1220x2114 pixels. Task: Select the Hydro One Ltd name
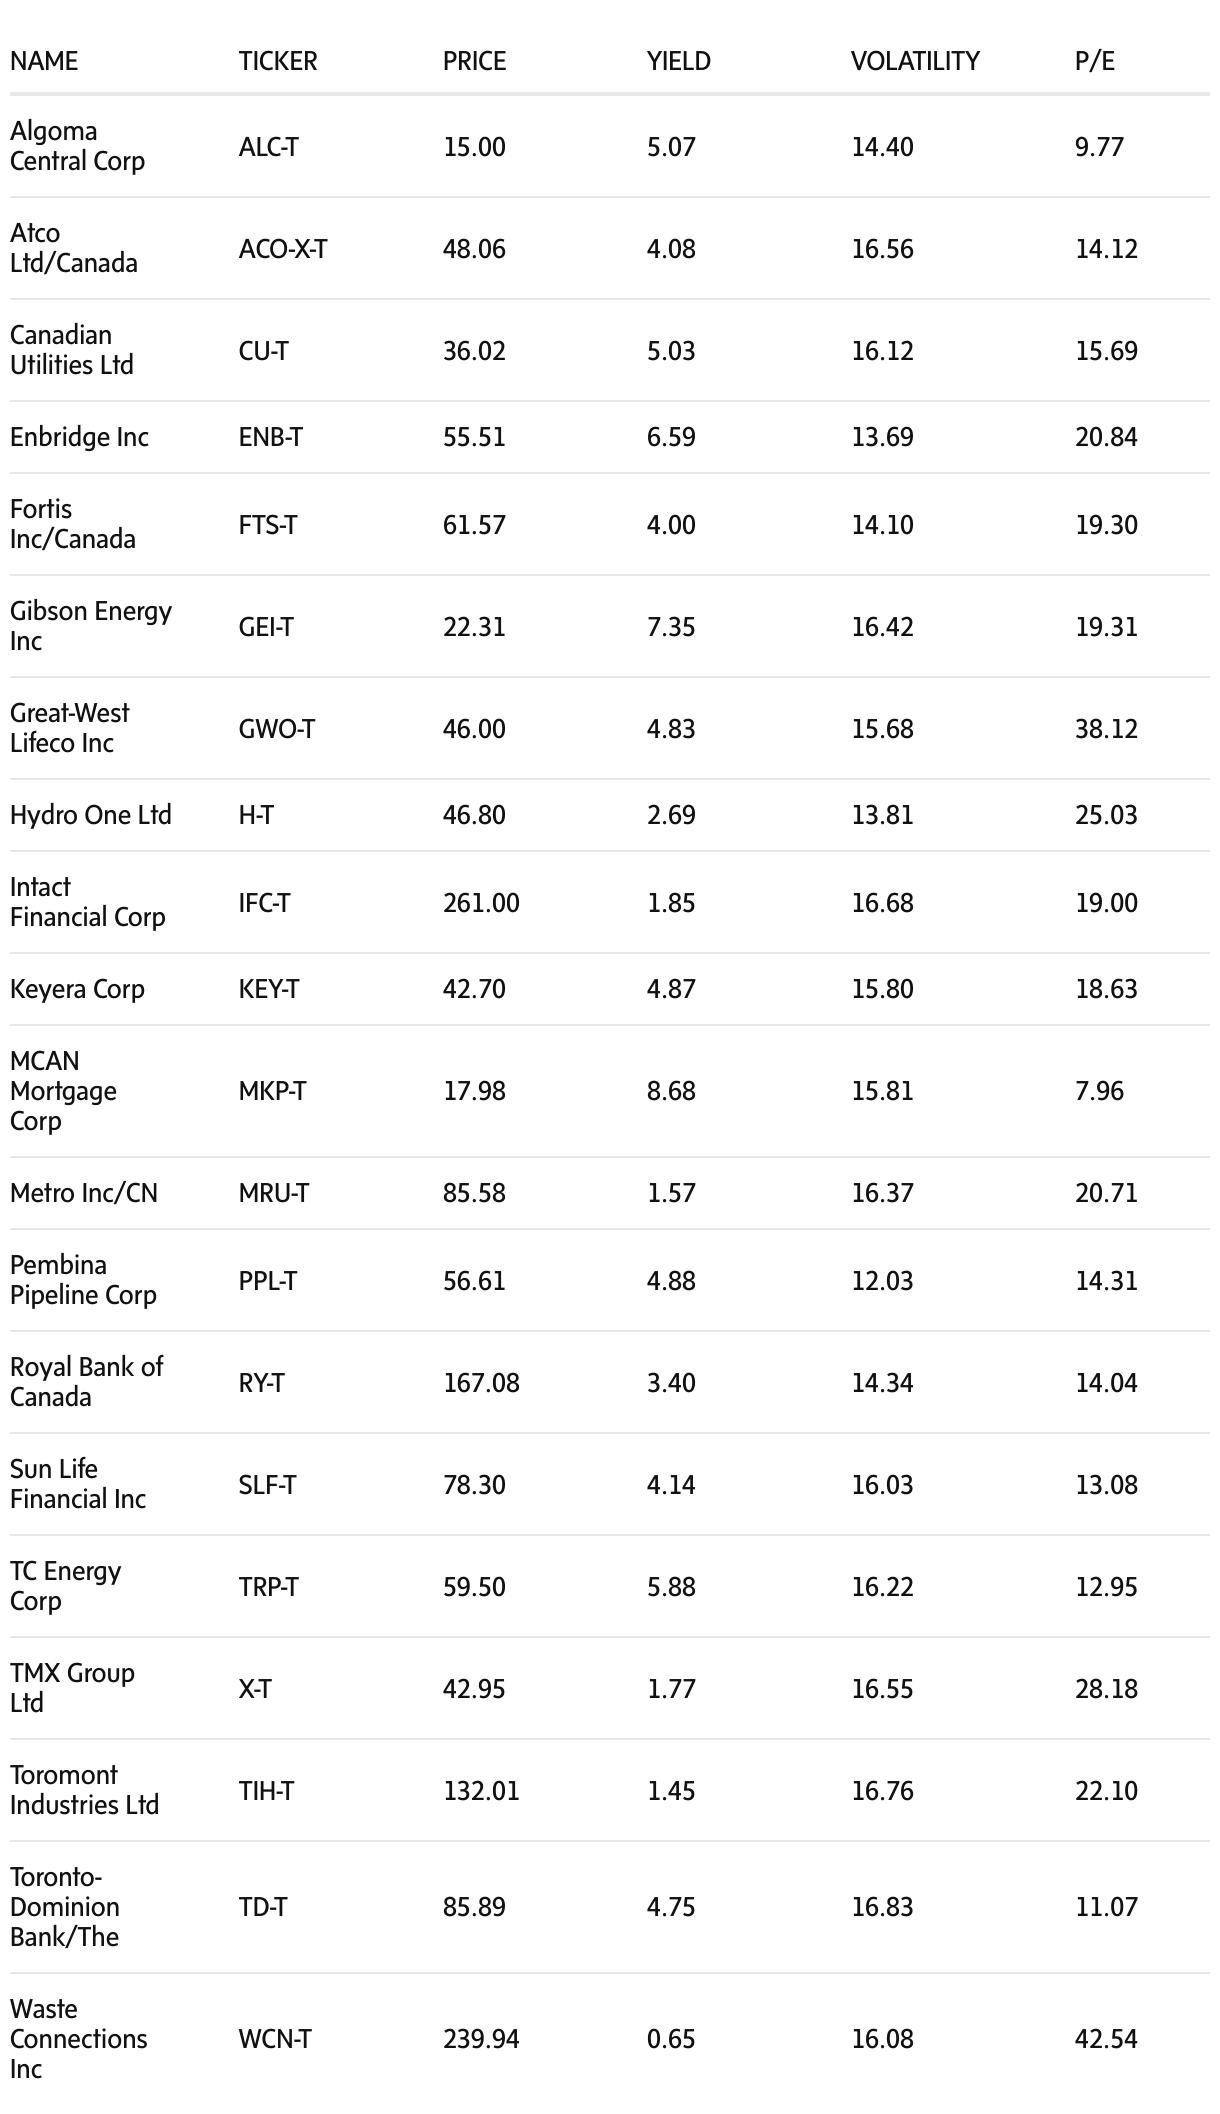pyautogui.click(x=91, y=815)
